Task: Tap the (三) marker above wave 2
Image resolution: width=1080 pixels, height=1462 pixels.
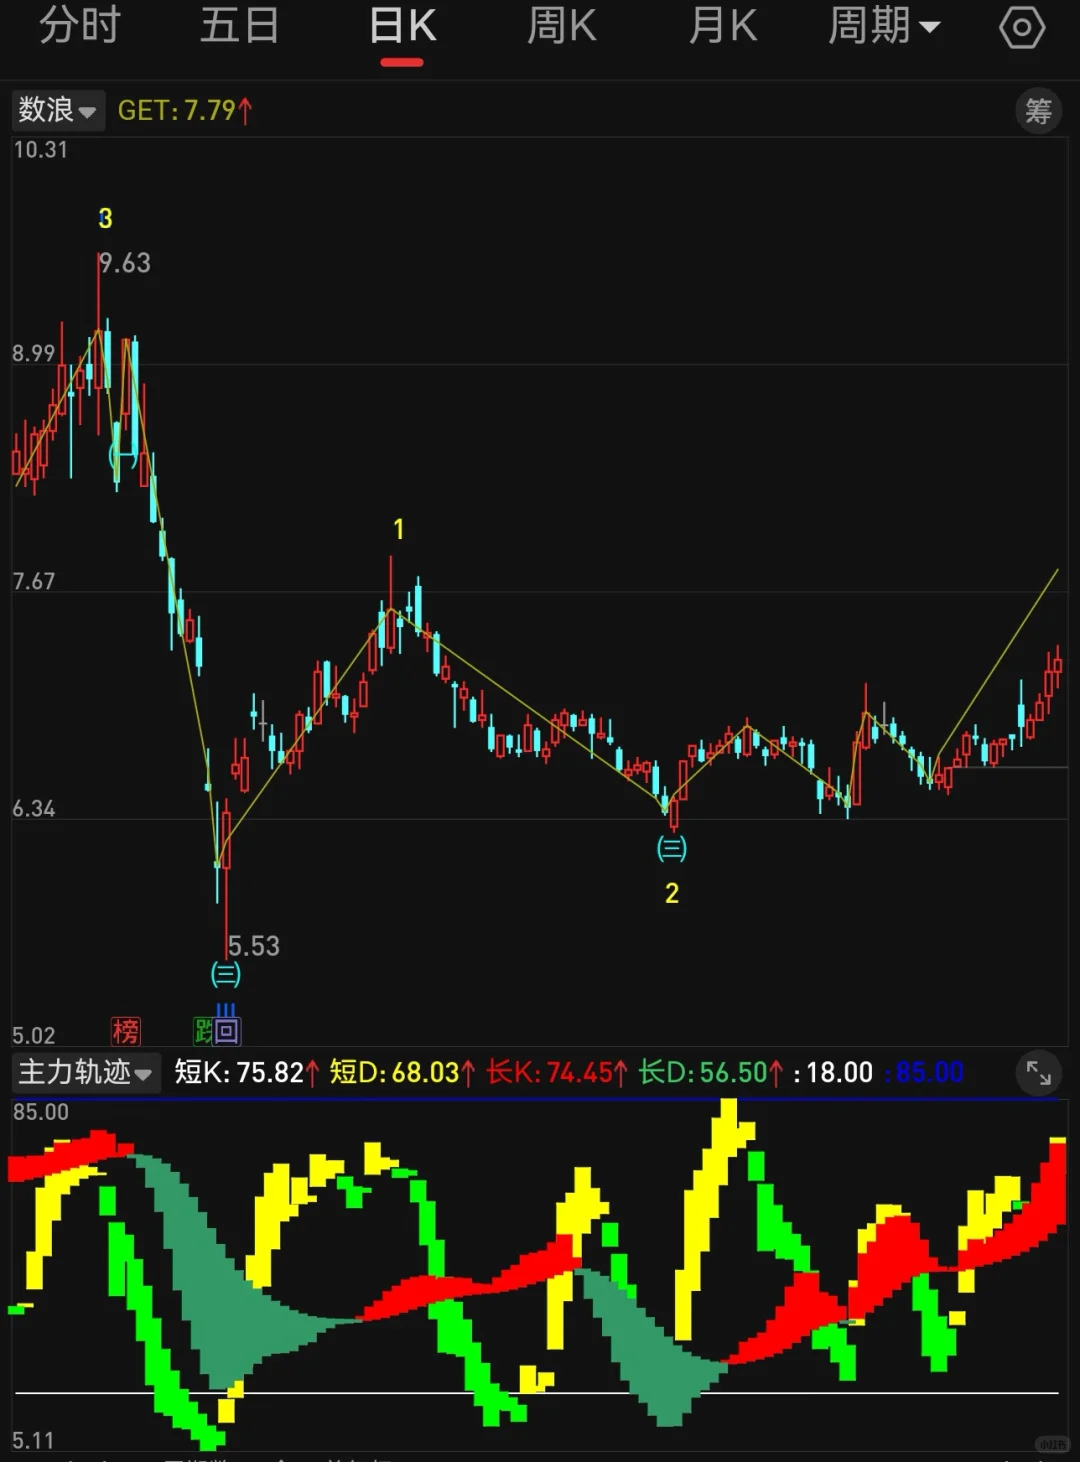Action: tap(671, 849)
